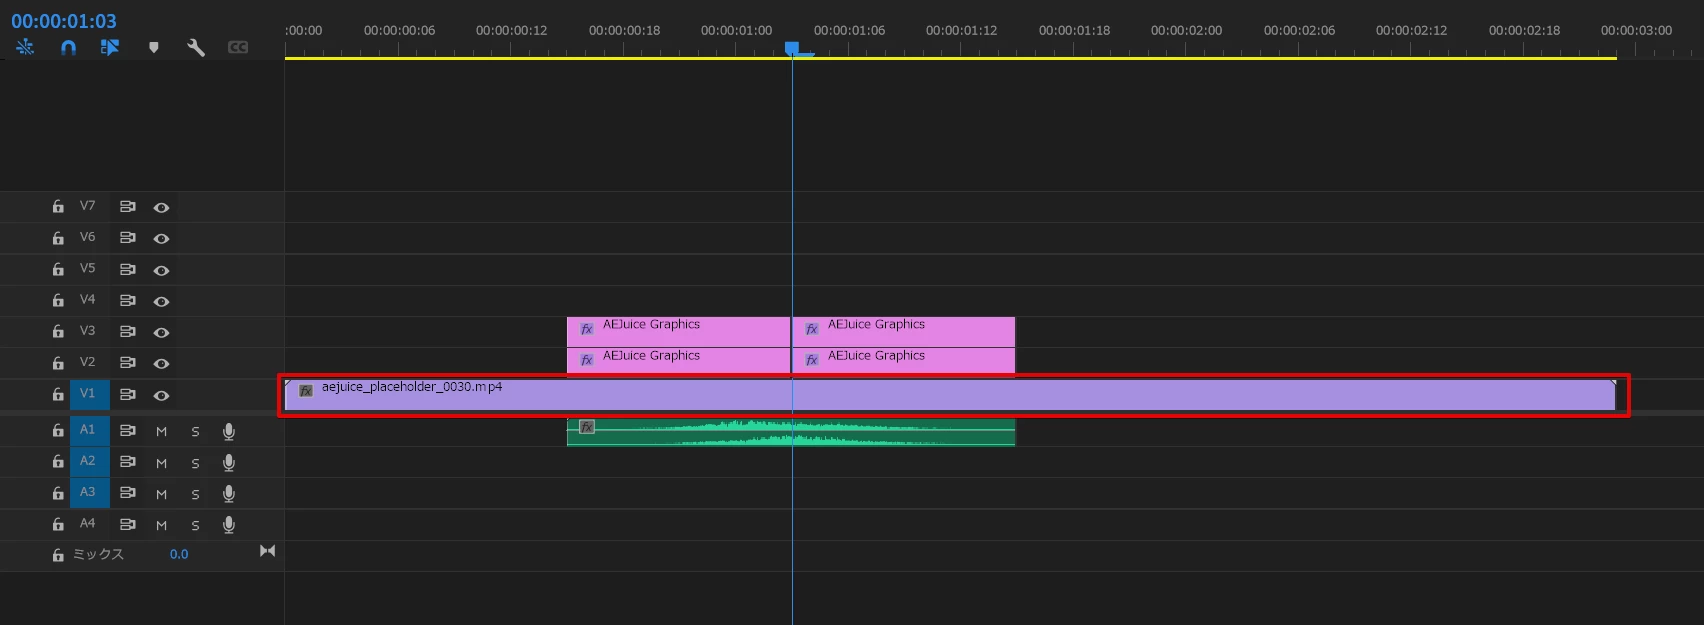The height and width of the screenshot is (625, 1704).
Task: Click fx badge on the A1 audio clip
Action: 587,427
